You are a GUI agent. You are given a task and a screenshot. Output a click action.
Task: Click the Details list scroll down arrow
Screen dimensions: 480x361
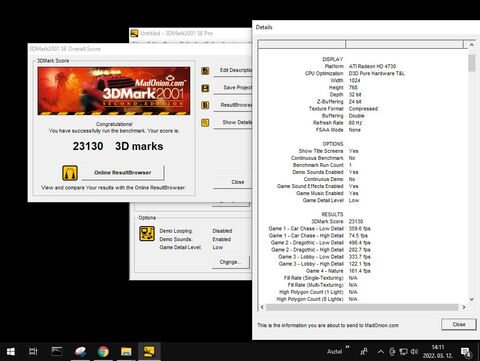point(472,299)
